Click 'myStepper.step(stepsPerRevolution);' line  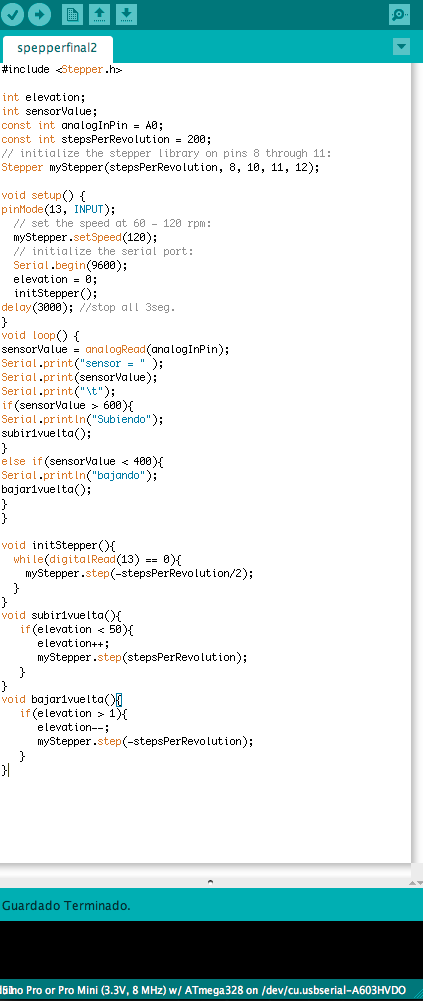point(142,658)
